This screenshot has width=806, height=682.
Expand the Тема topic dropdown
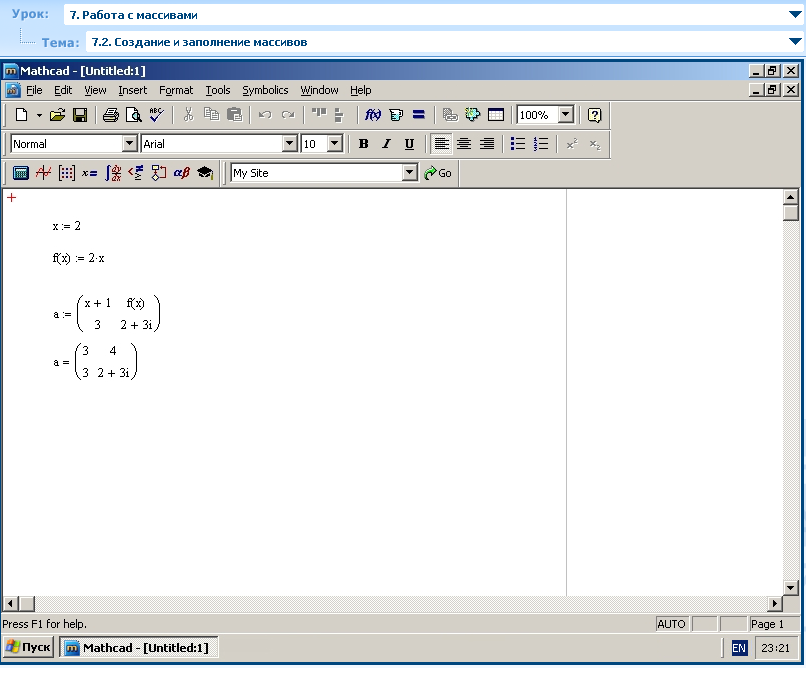[795, 42]
